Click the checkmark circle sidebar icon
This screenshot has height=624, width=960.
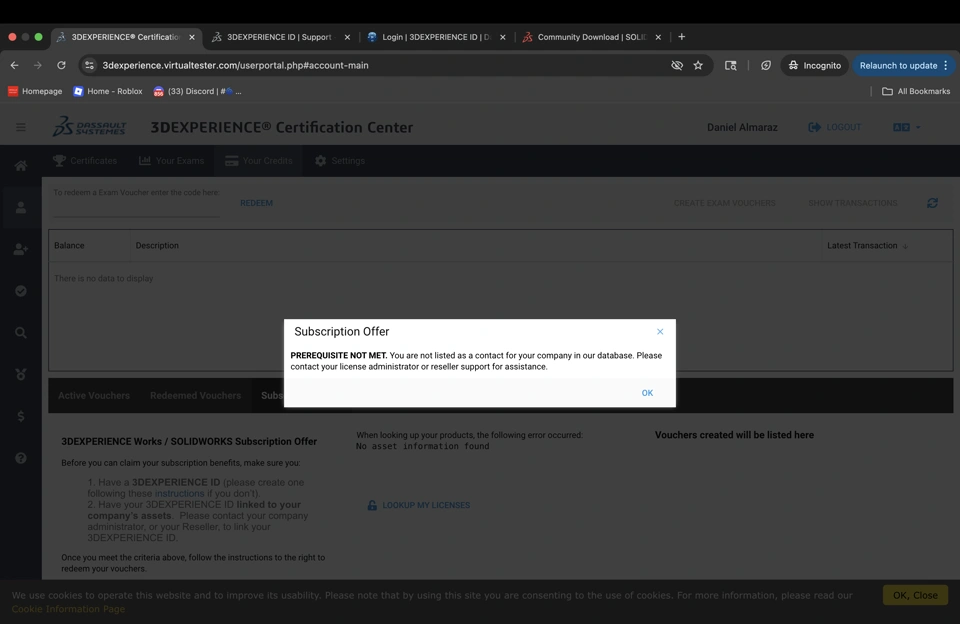pyautogui.click(x=21, y=291)
